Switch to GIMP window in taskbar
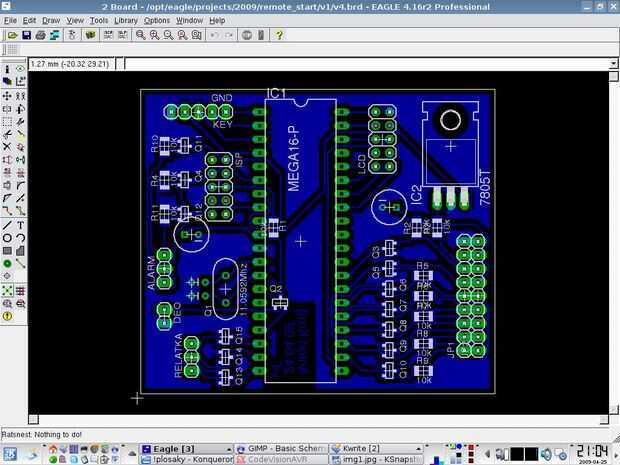This screenshot has height=465, width=620. (282, 449)
